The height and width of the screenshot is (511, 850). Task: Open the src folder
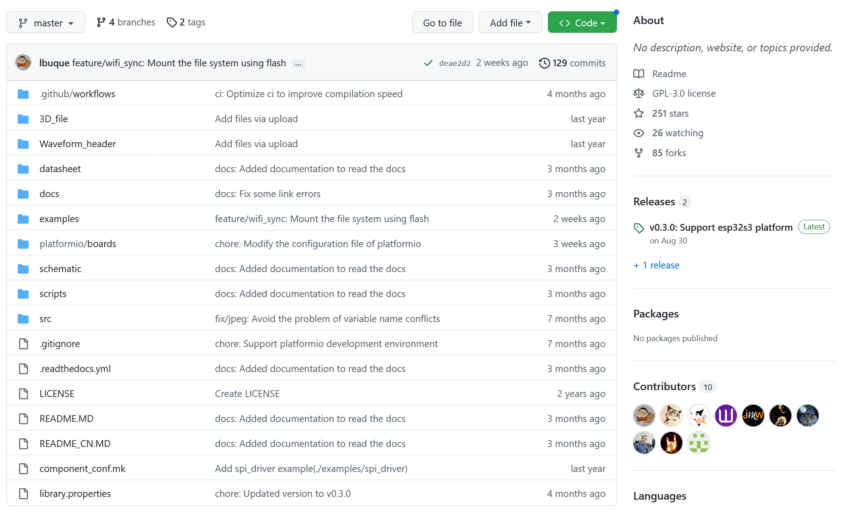(45, 319)
